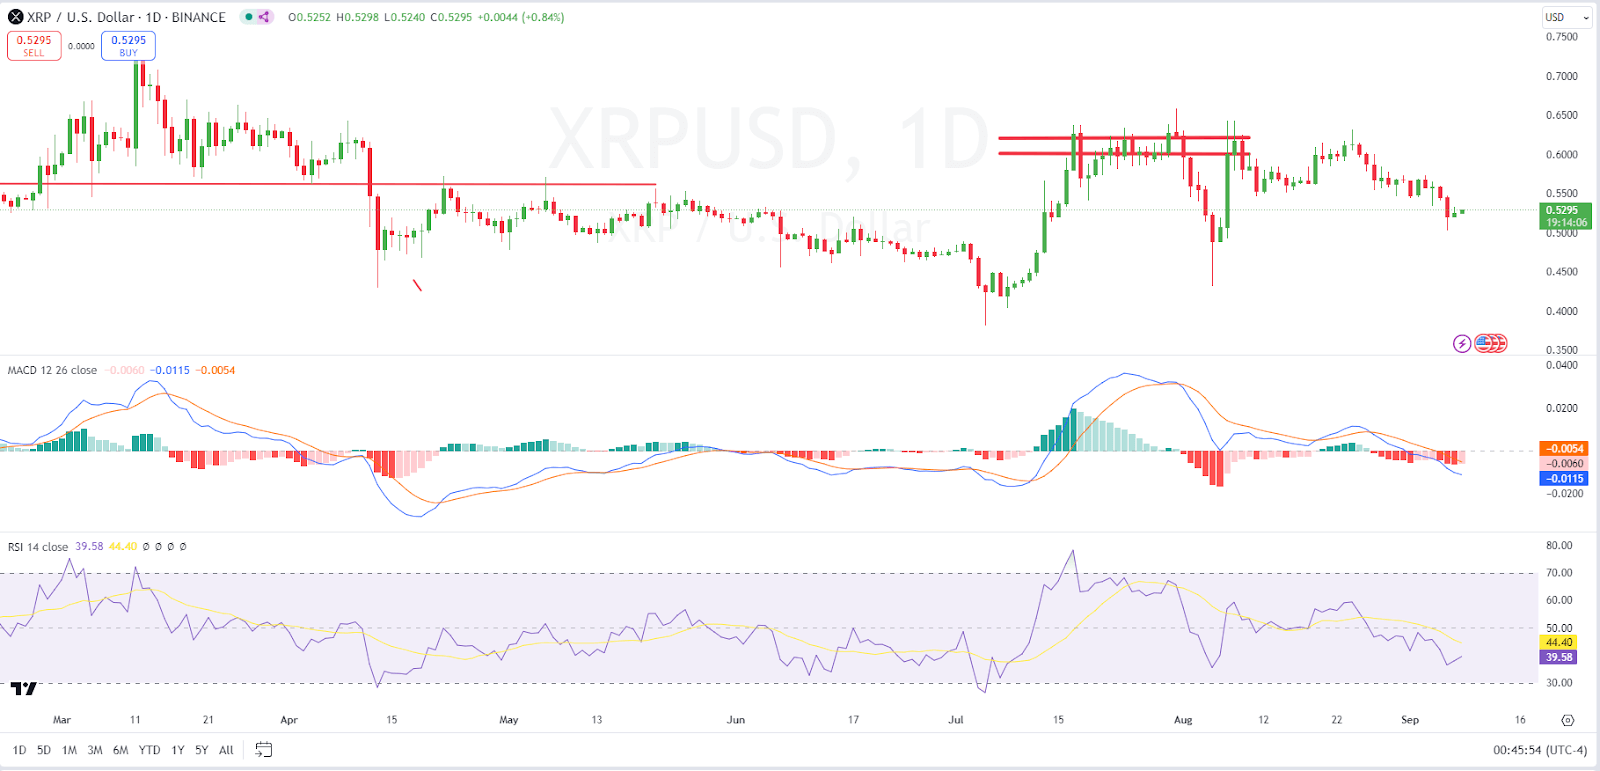Select the YTD time range
The image size is (1600, 771).
[x=149, y=750]
